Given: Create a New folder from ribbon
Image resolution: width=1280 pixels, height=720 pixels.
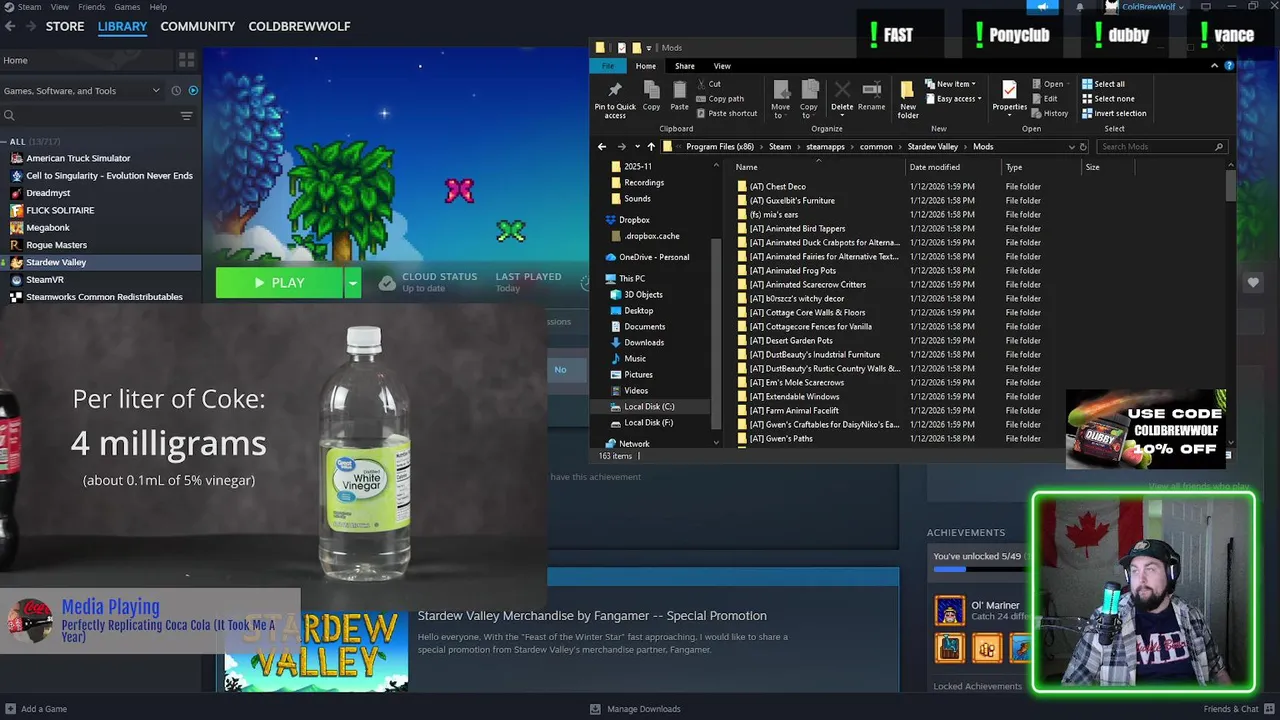Looking at the screenshot, I should pyautogui.click(x=907, y=98).
